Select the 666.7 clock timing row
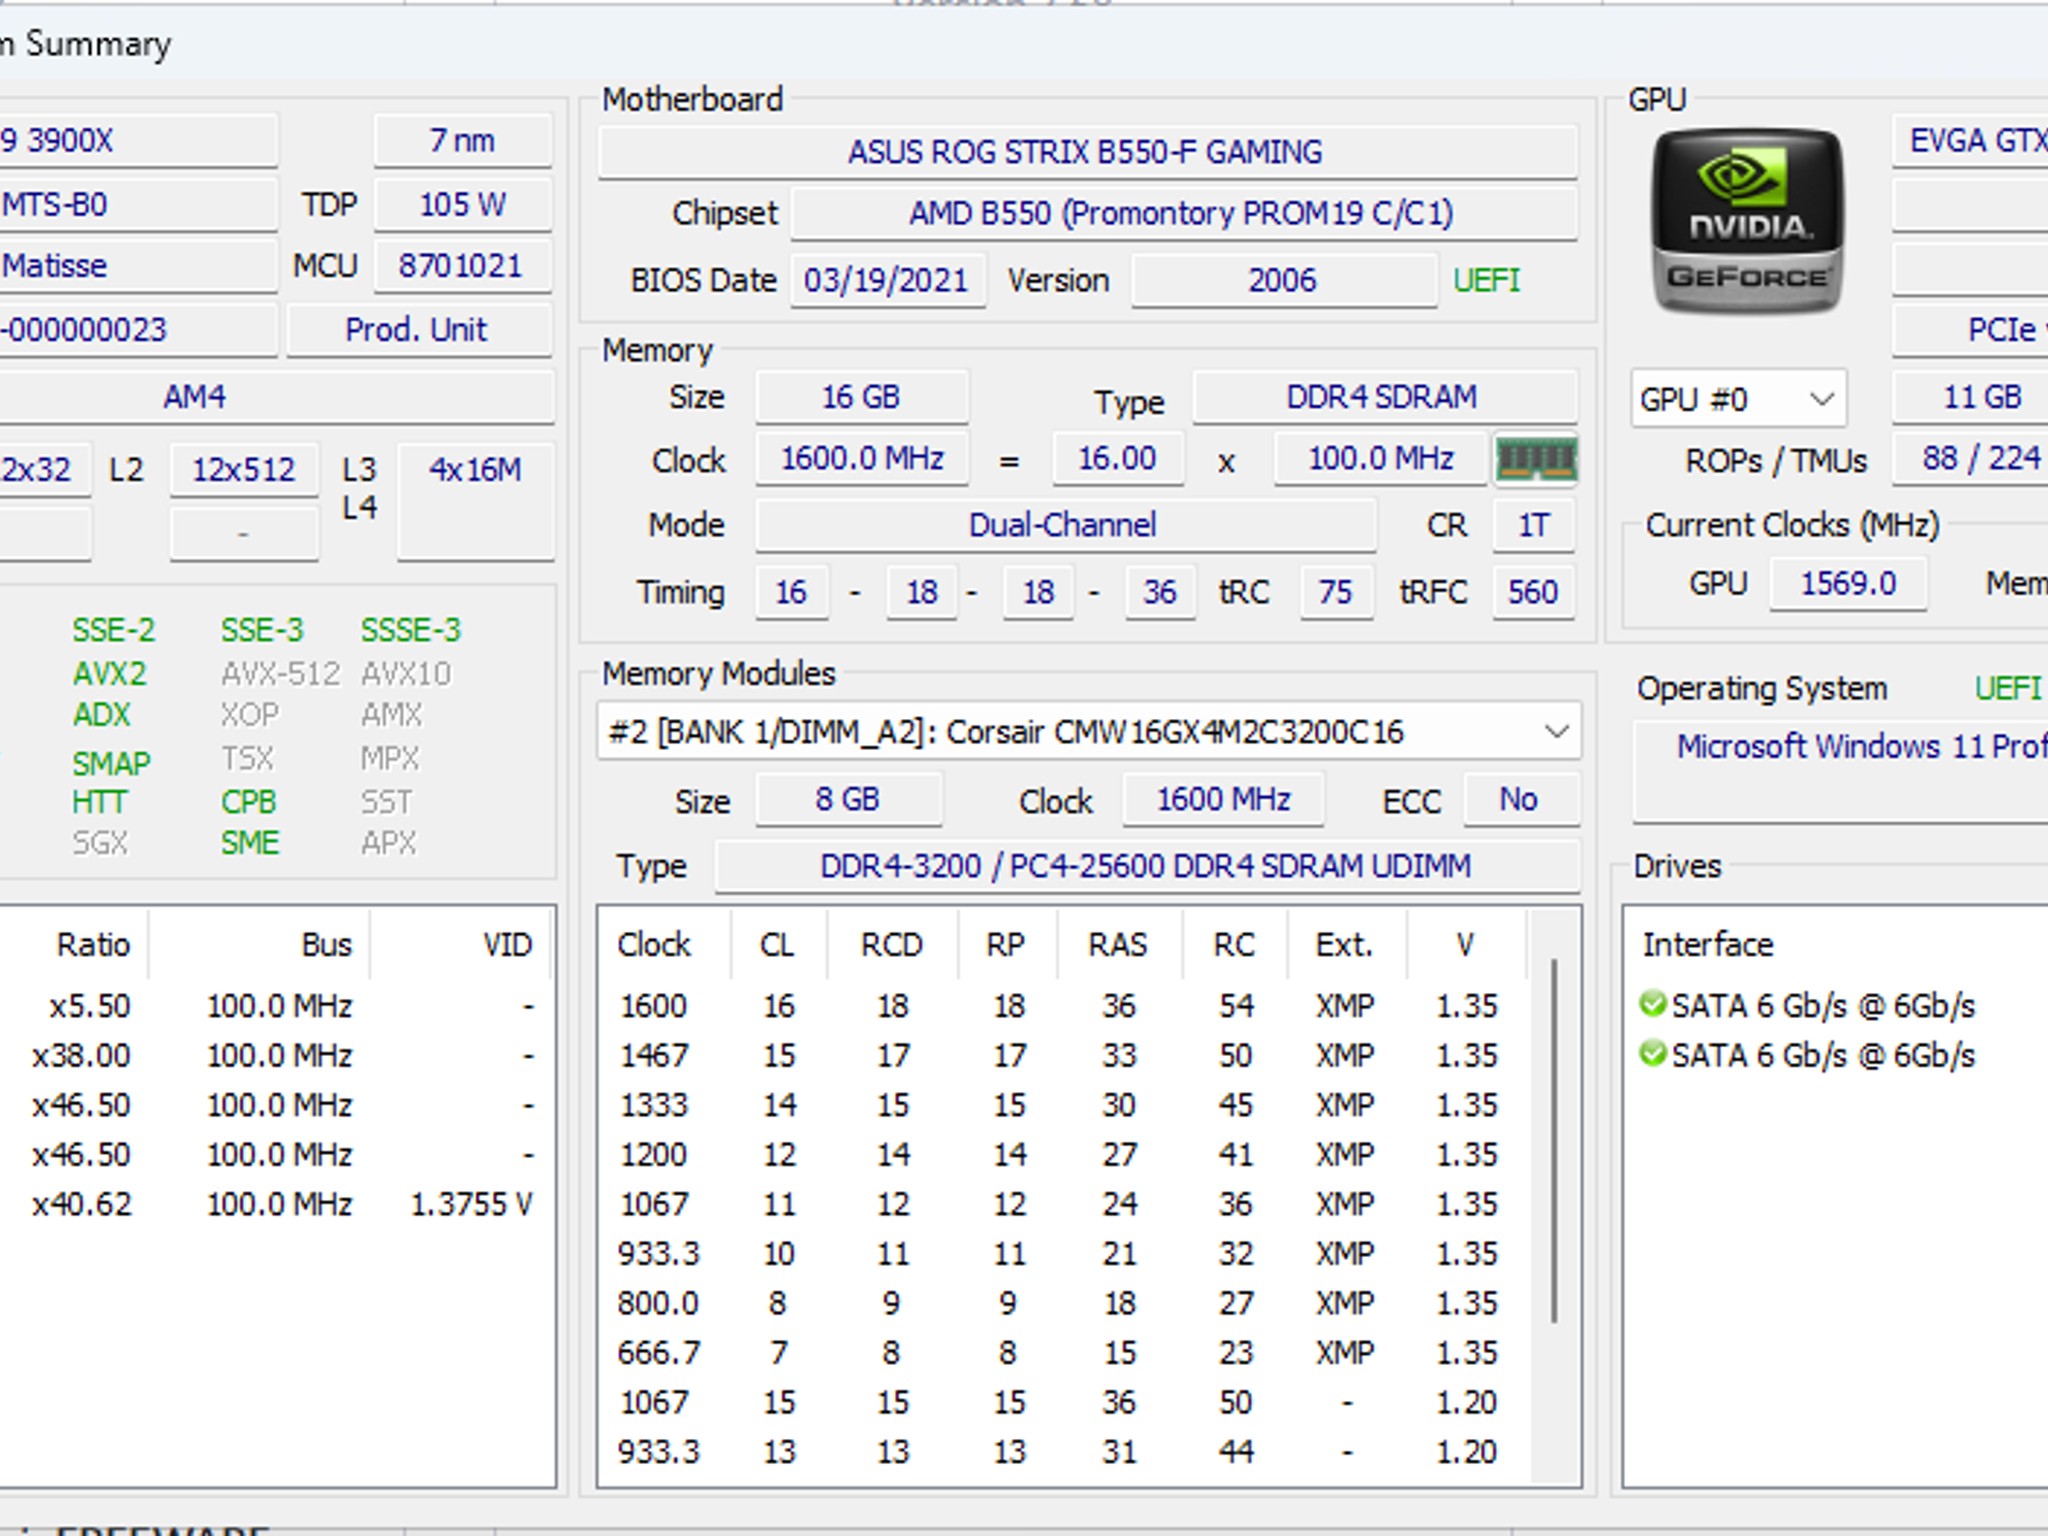The height and width of the screenshot is (1536, 2048). [x=1064, y=1352]
